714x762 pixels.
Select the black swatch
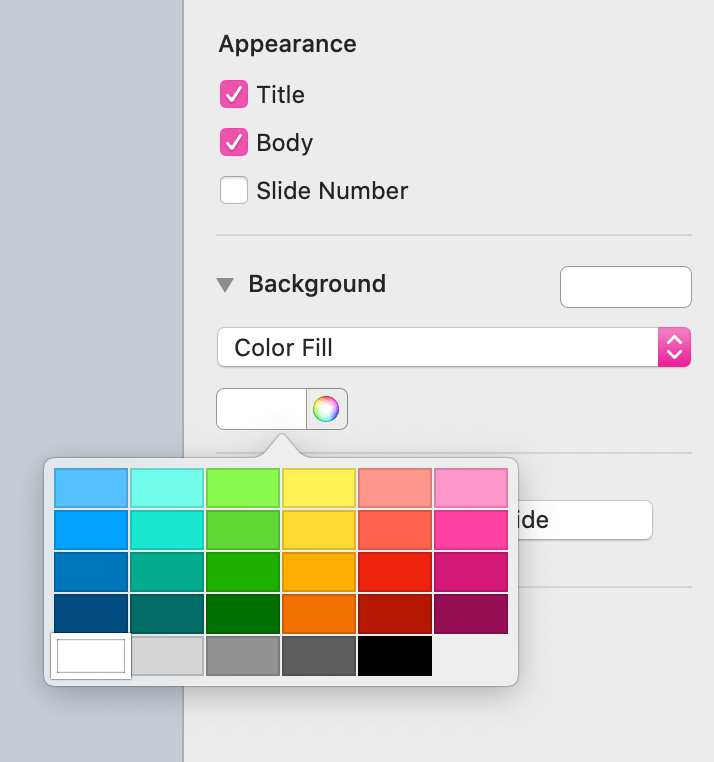click(395, 656)
